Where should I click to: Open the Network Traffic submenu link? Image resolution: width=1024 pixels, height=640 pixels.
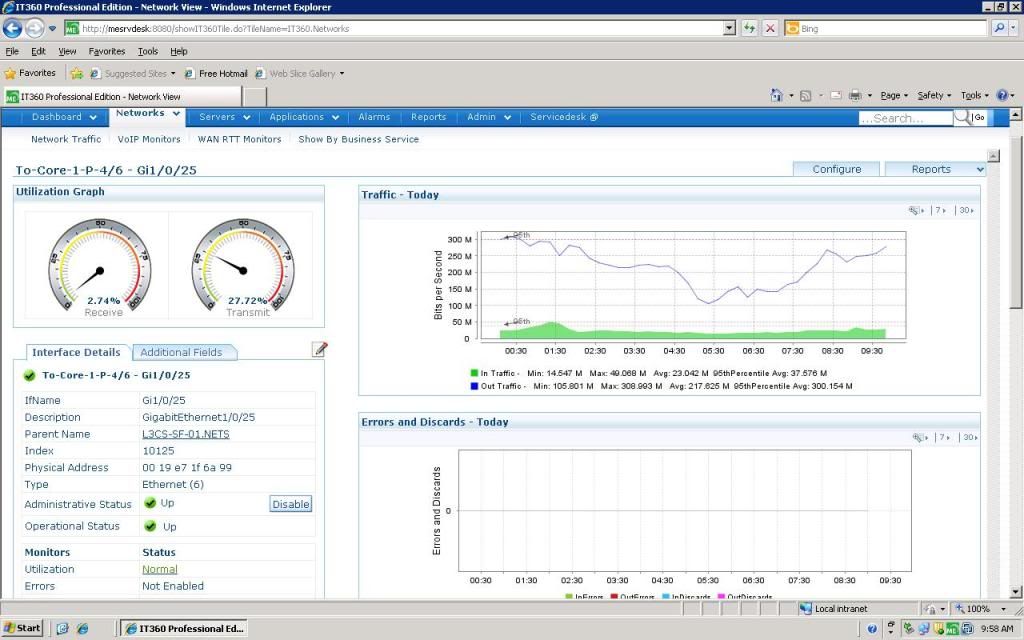pos(66,139)
